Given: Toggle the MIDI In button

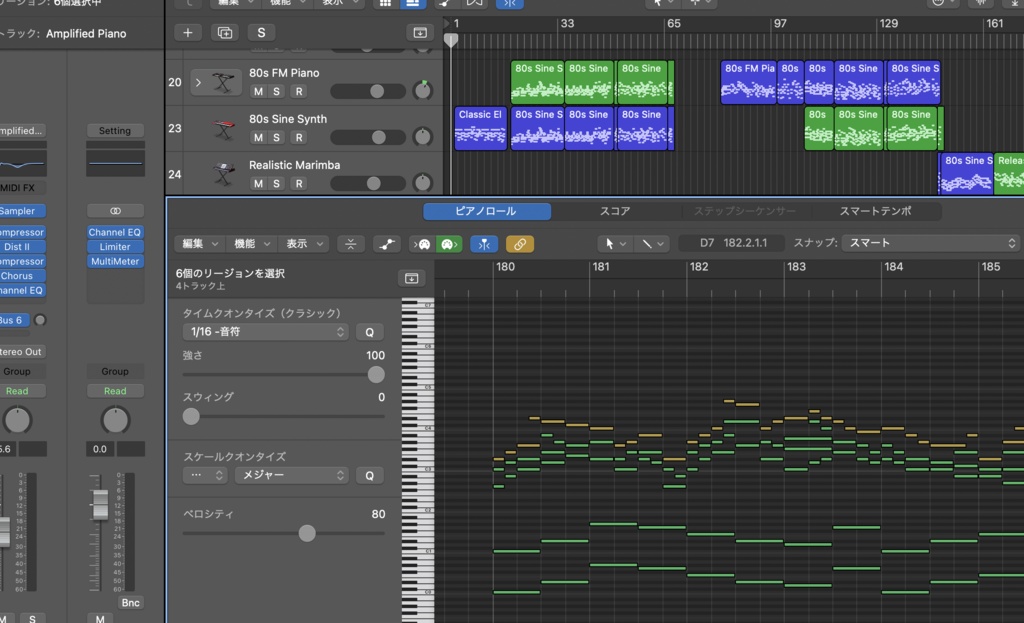Looking at the screenshot, I should [422, 244].
